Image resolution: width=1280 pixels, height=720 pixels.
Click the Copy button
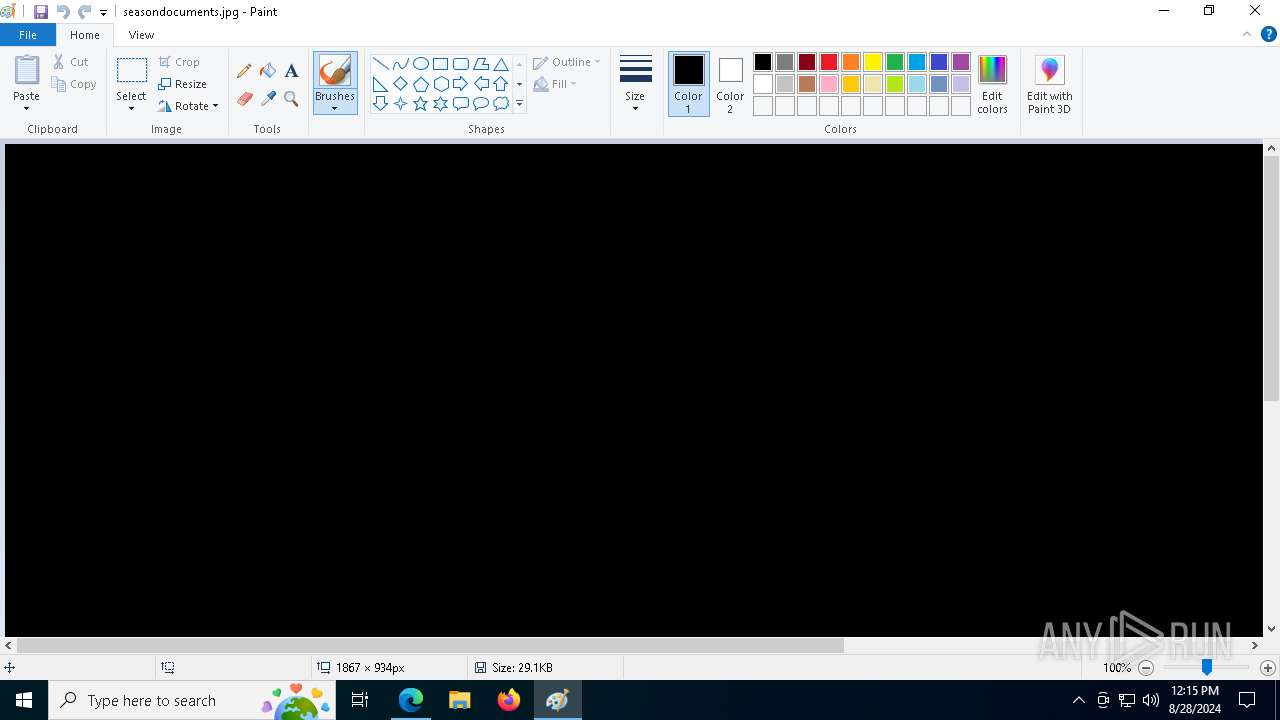[x=75, y=84]
